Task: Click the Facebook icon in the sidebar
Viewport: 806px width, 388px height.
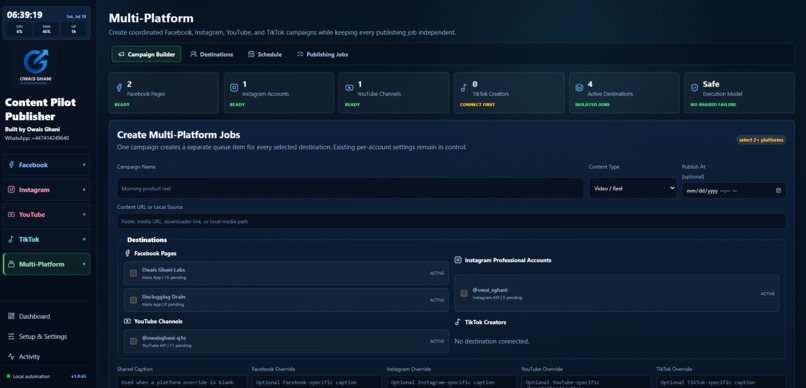Action: pos(11,165)
